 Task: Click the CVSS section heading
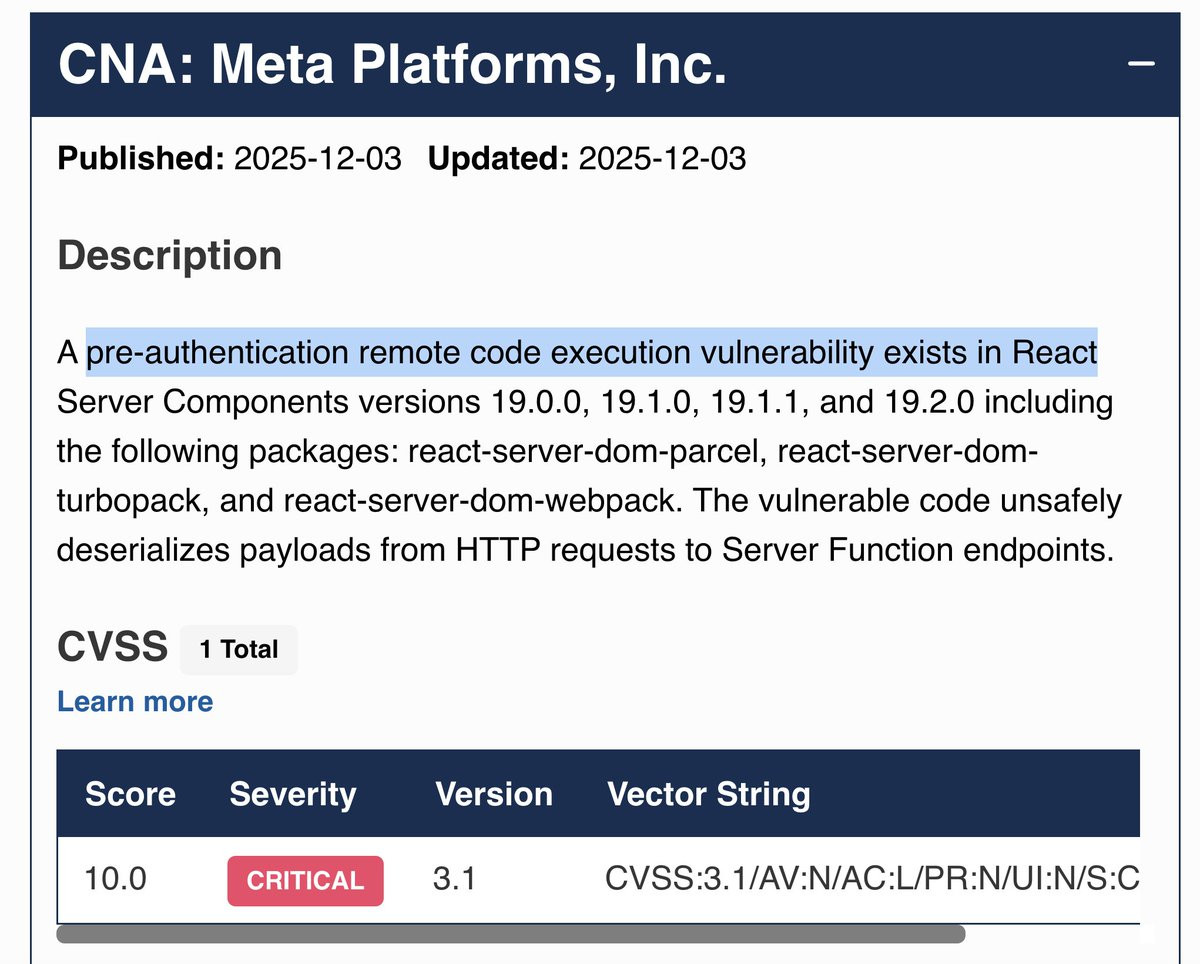click(x=112, y=648)
